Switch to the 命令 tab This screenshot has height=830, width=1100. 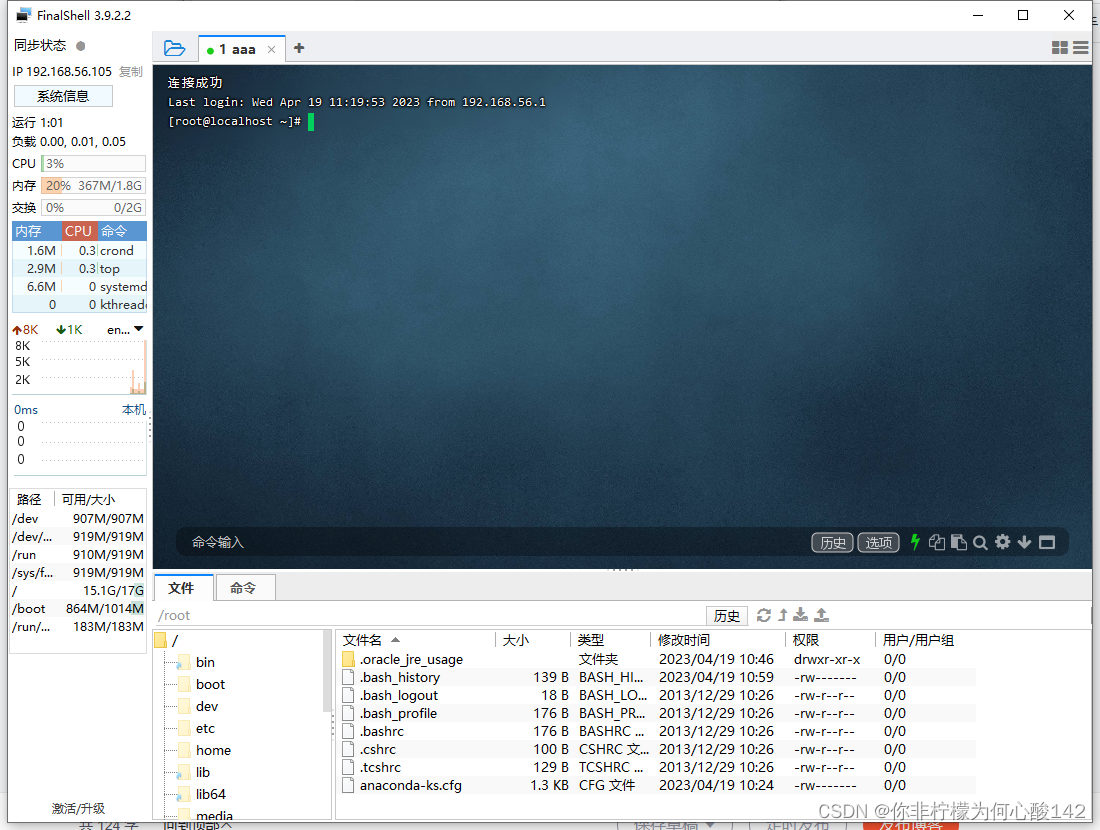[x=245, y=587]
